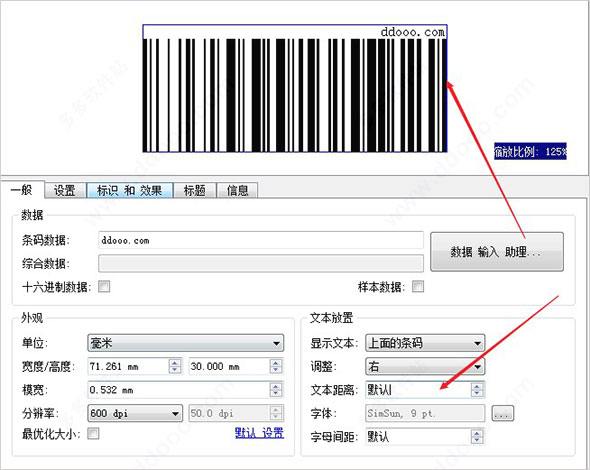Click the 分辨率 label
Screen dimensions: 590x470
tap(40, 414)
